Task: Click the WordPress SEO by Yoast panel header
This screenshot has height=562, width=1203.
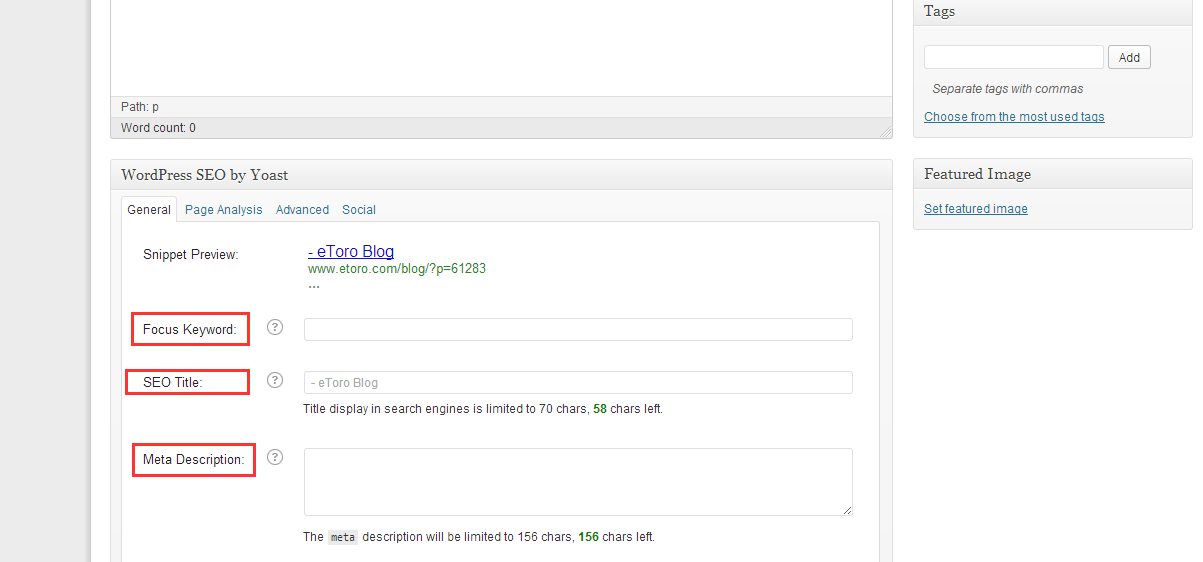Action: click(501, 174)
